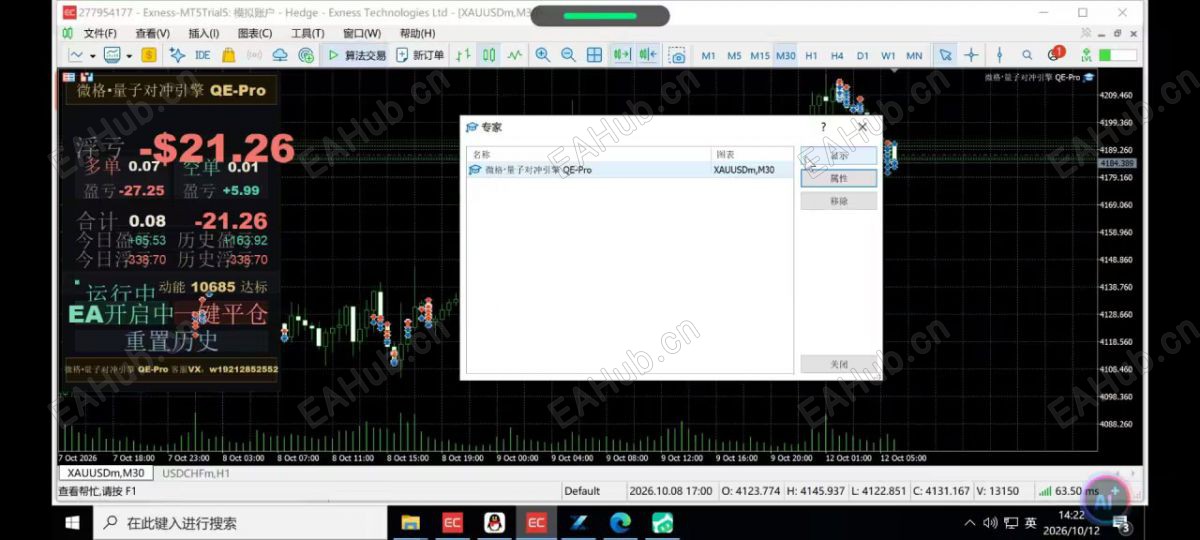This screenshot has height=540, width=1200.
Task: Open the 文件(F) menu
Action: 100,33
